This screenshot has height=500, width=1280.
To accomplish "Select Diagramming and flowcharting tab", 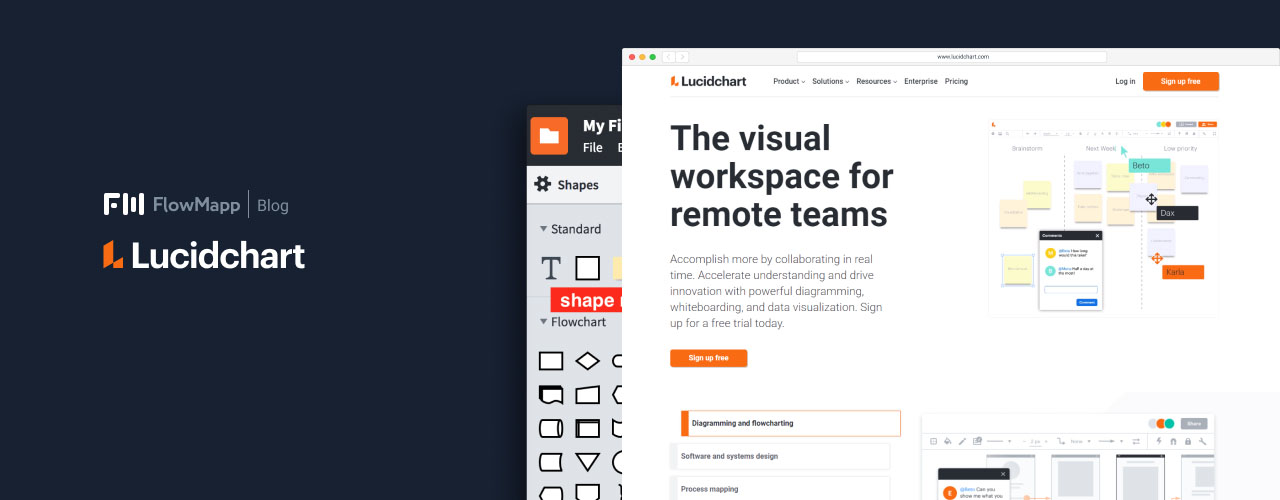I will [x=790, y=423].
